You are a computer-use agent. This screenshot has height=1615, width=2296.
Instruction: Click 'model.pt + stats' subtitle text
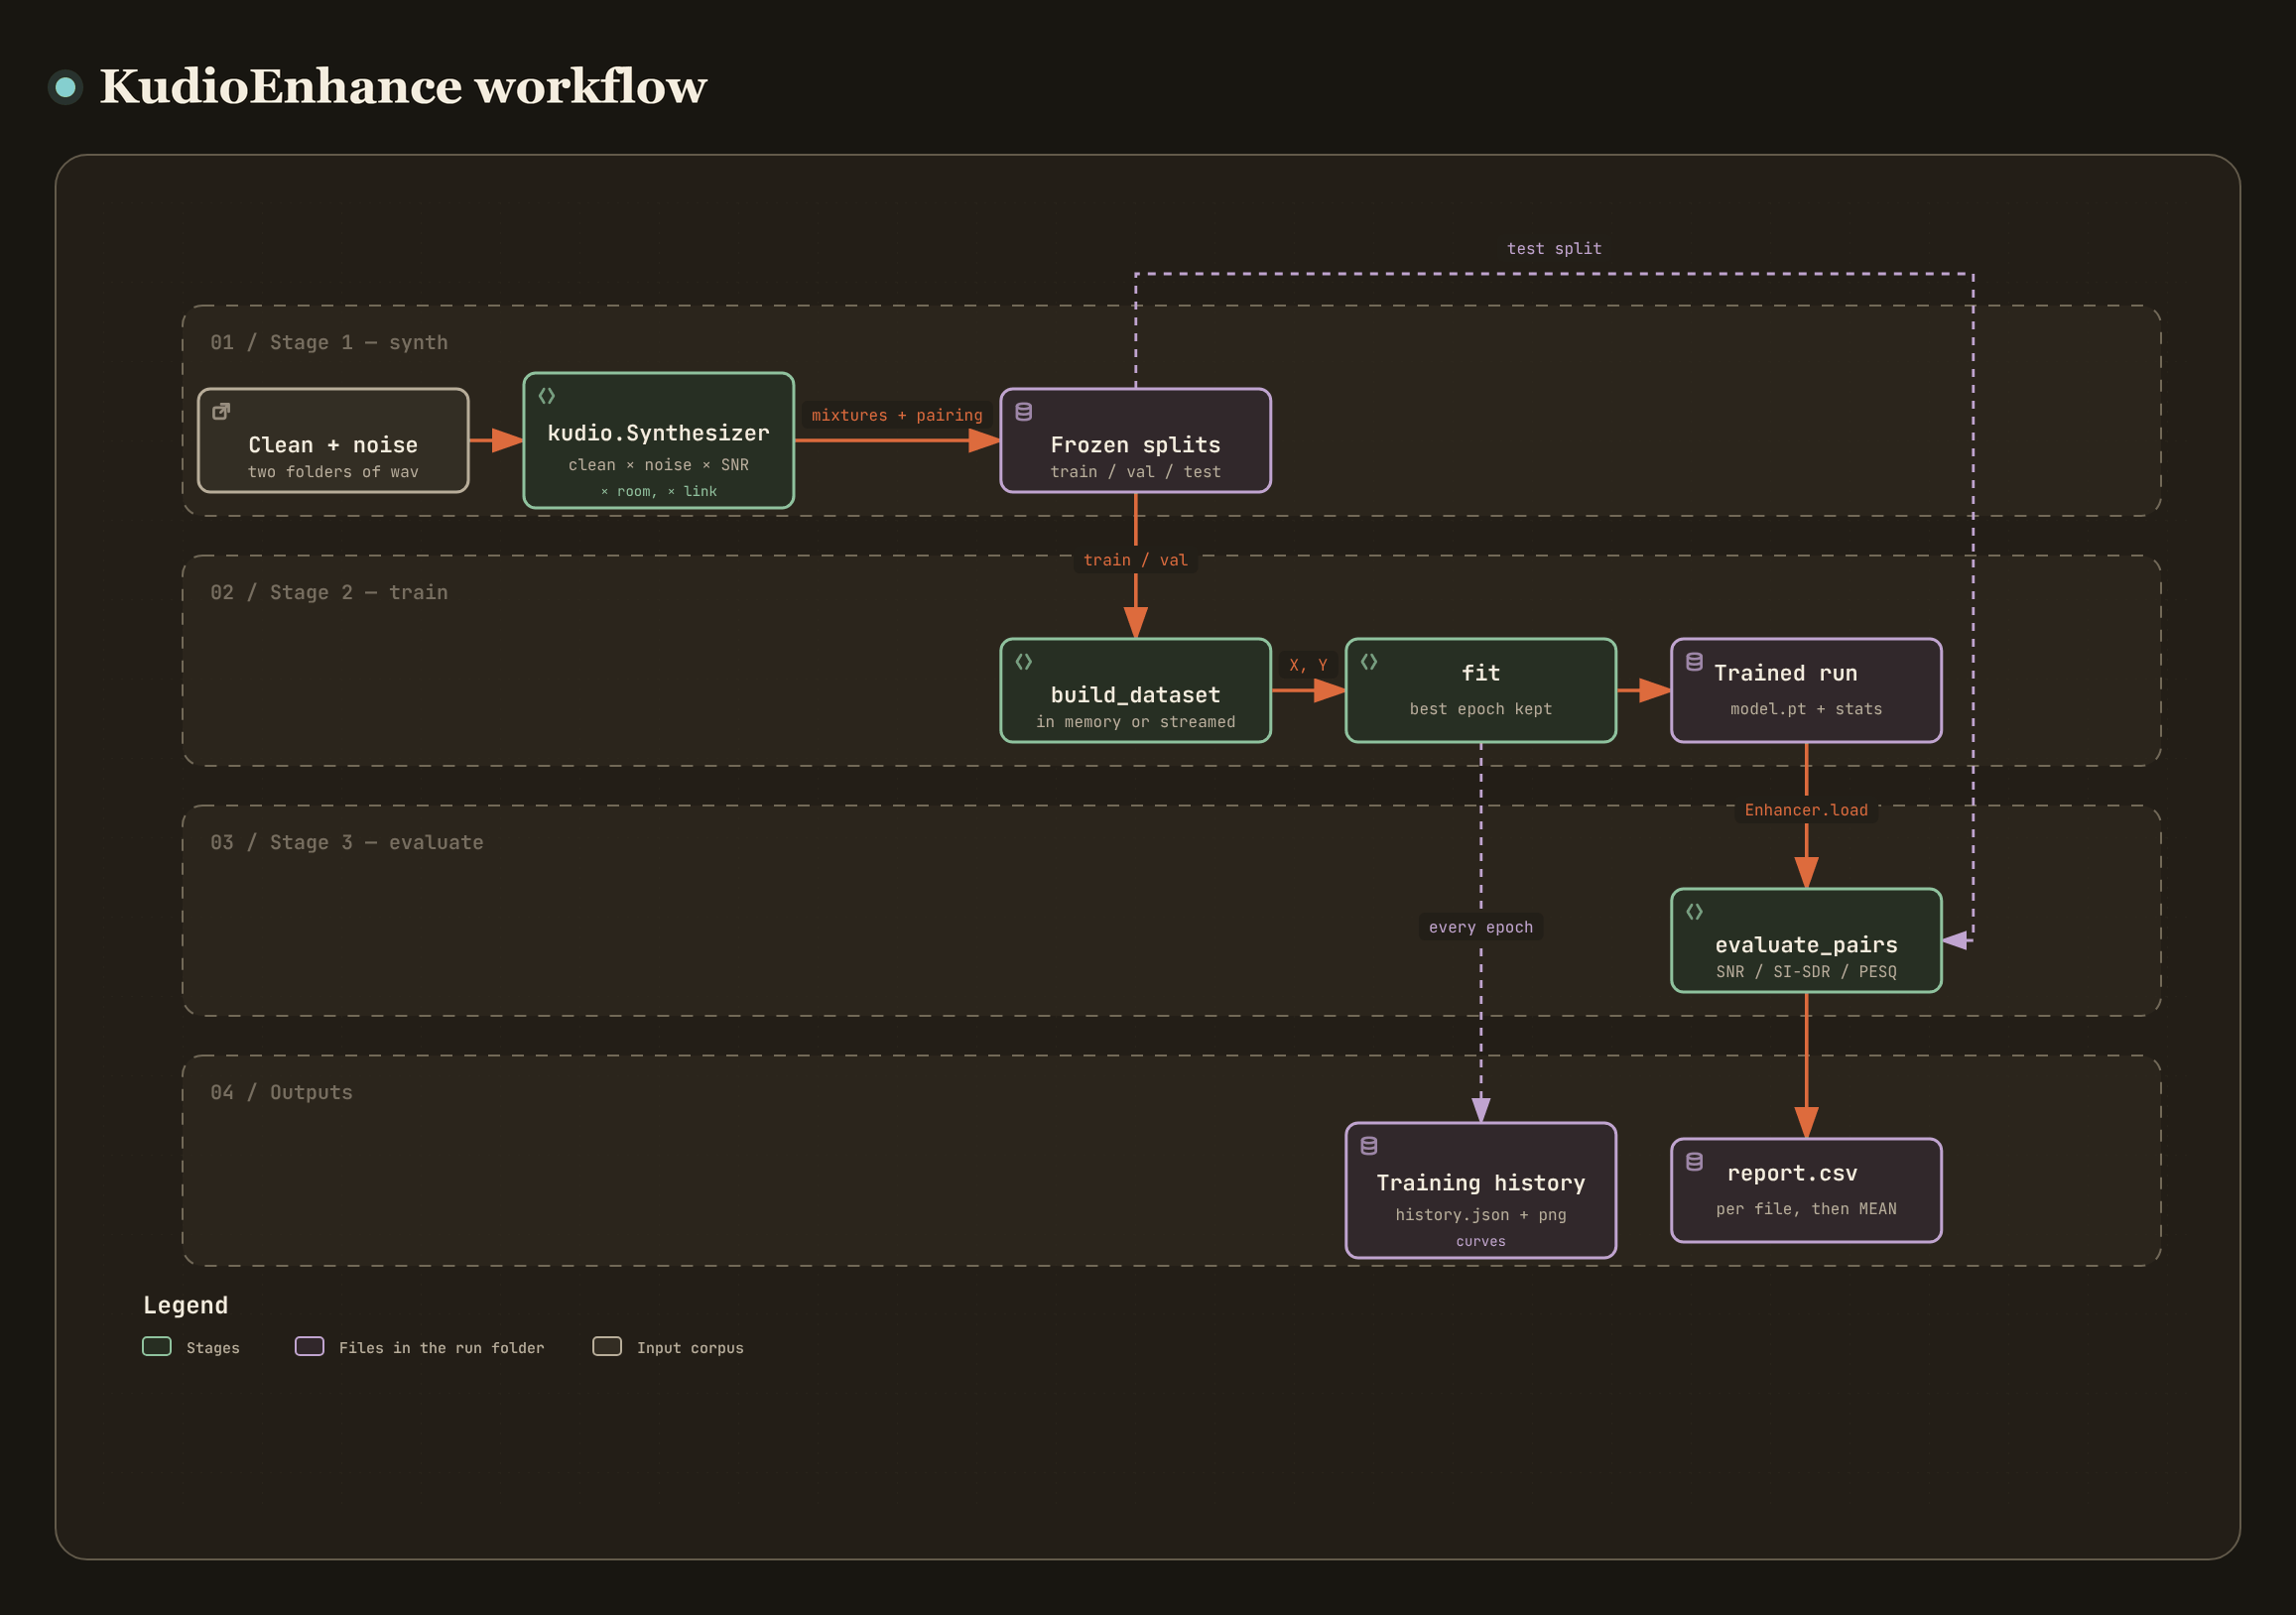(x=1805, y=709)
